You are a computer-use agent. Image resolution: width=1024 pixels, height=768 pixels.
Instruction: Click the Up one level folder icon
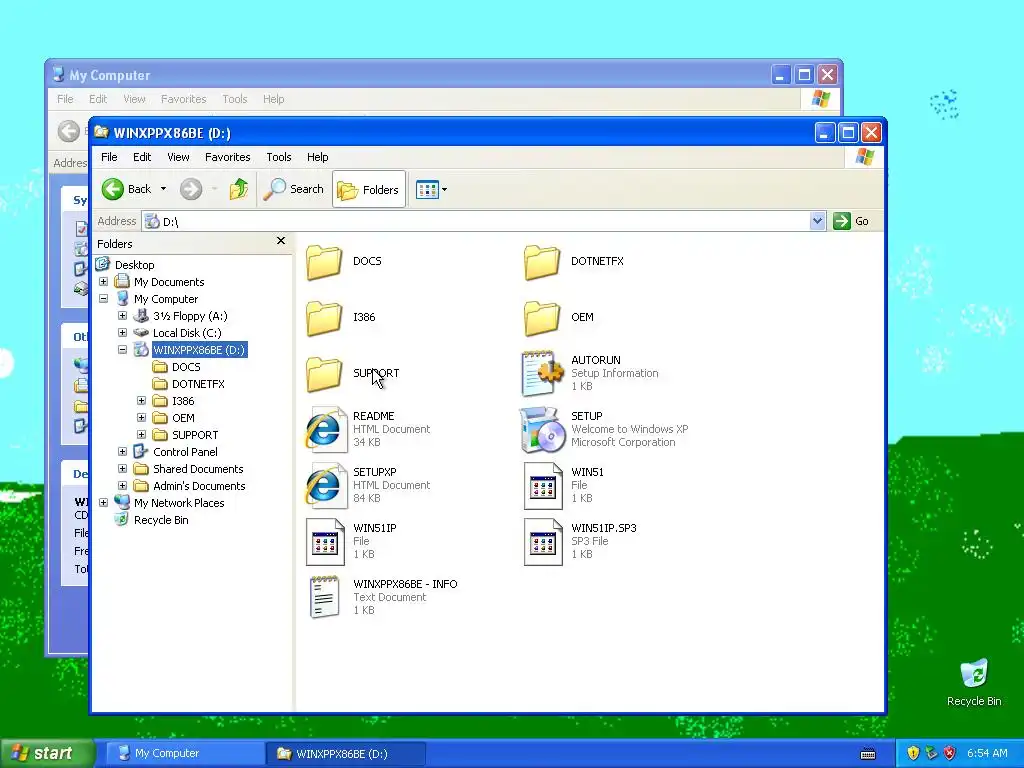tap(239, 189)
